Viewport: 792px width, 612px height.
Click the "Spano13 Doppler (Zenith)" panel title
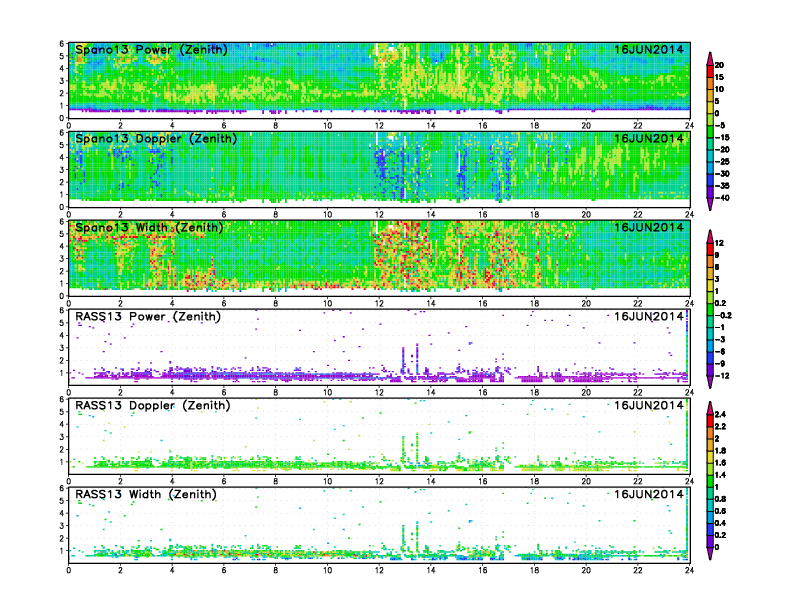point(156,138)
